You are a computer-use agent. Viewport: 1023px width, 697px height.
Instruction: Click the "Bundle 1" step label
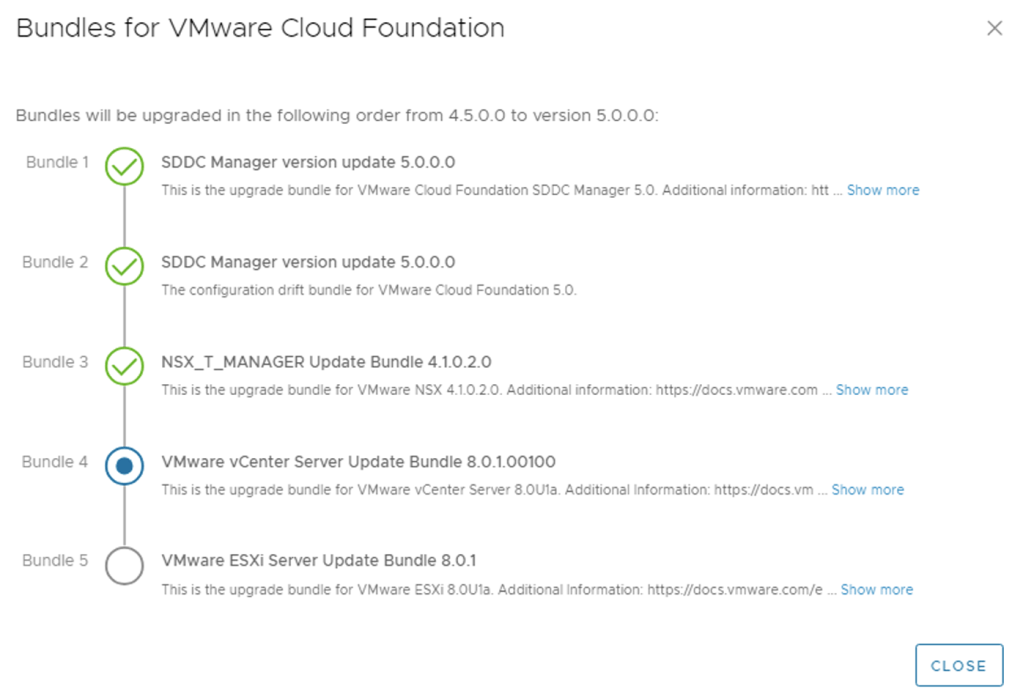[x=57, y=162]
